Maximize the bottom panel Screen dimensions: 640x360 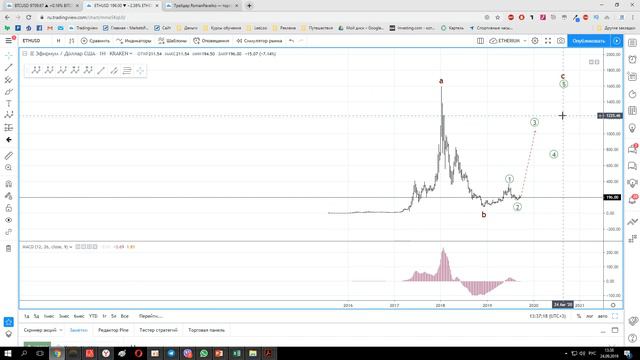pos(615,330)
